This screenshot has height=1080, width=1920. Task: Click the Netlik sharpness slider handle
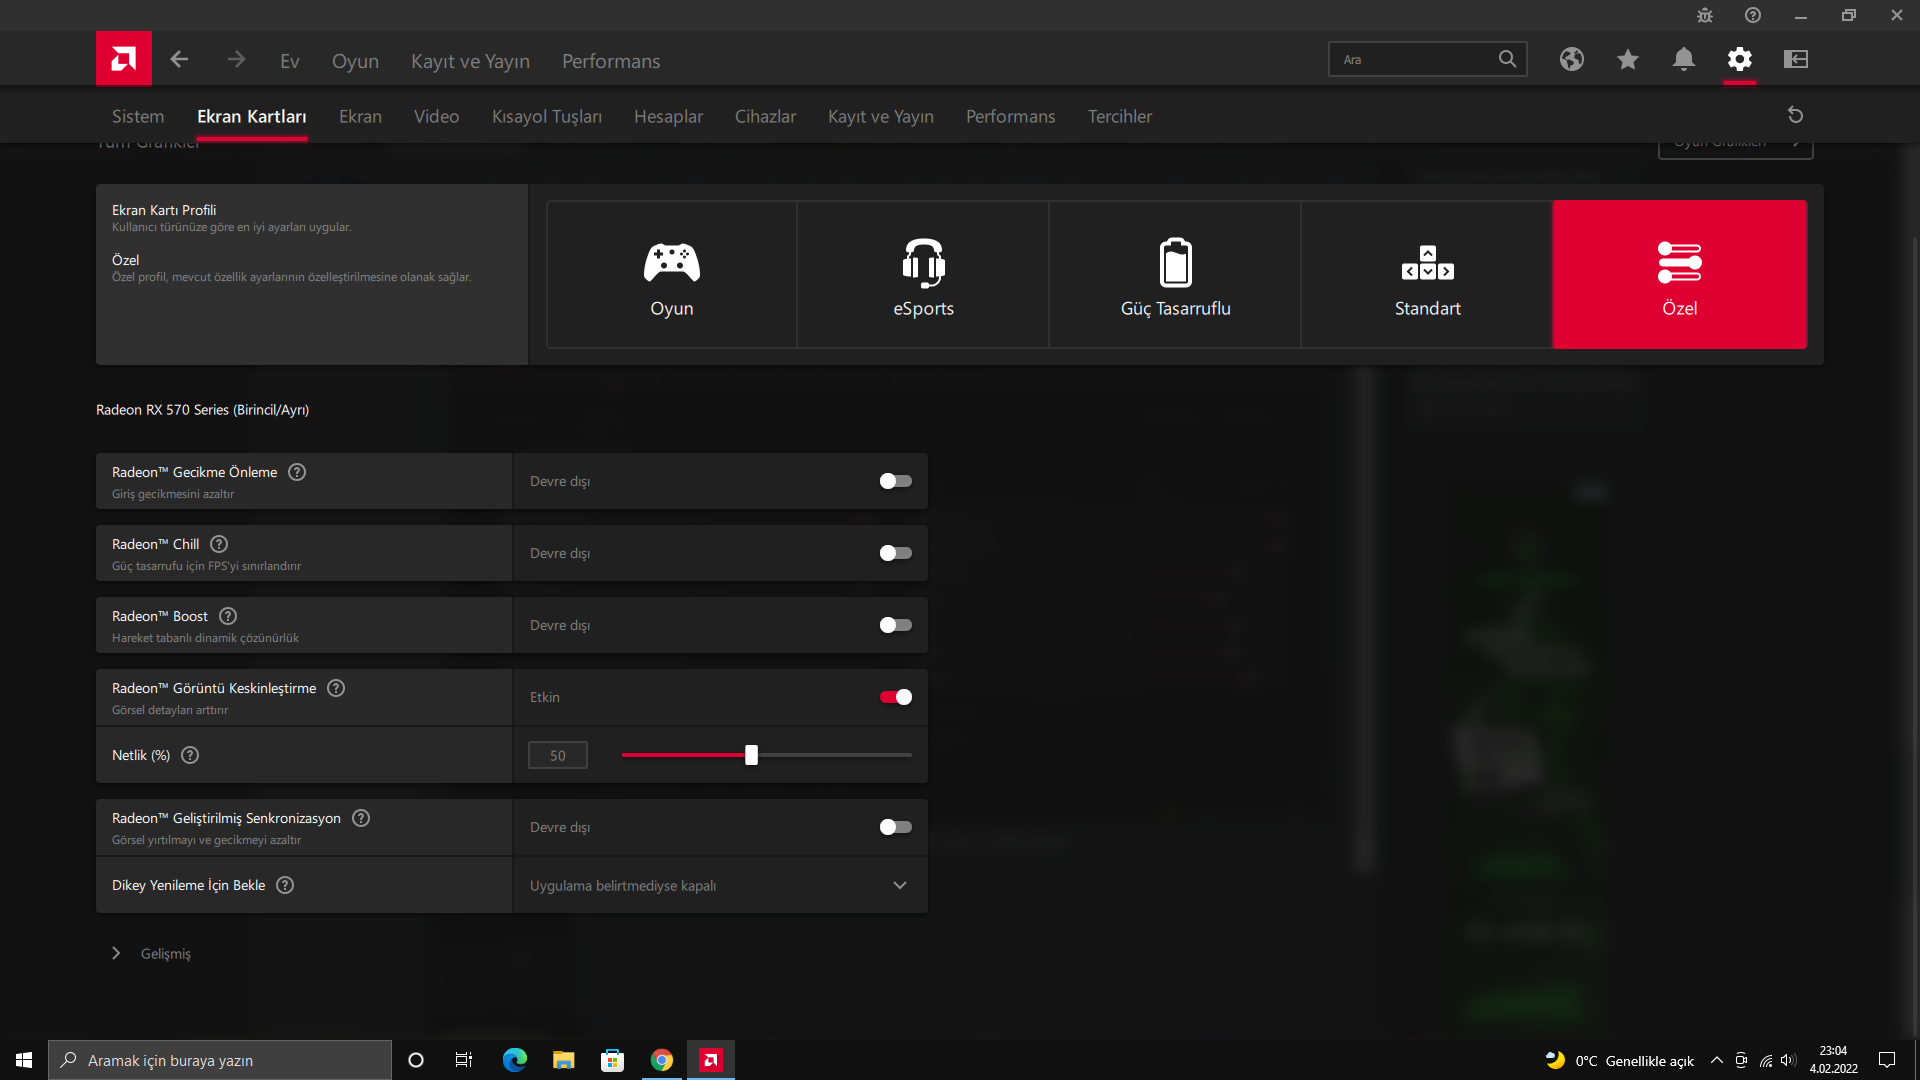coord(751,755)
